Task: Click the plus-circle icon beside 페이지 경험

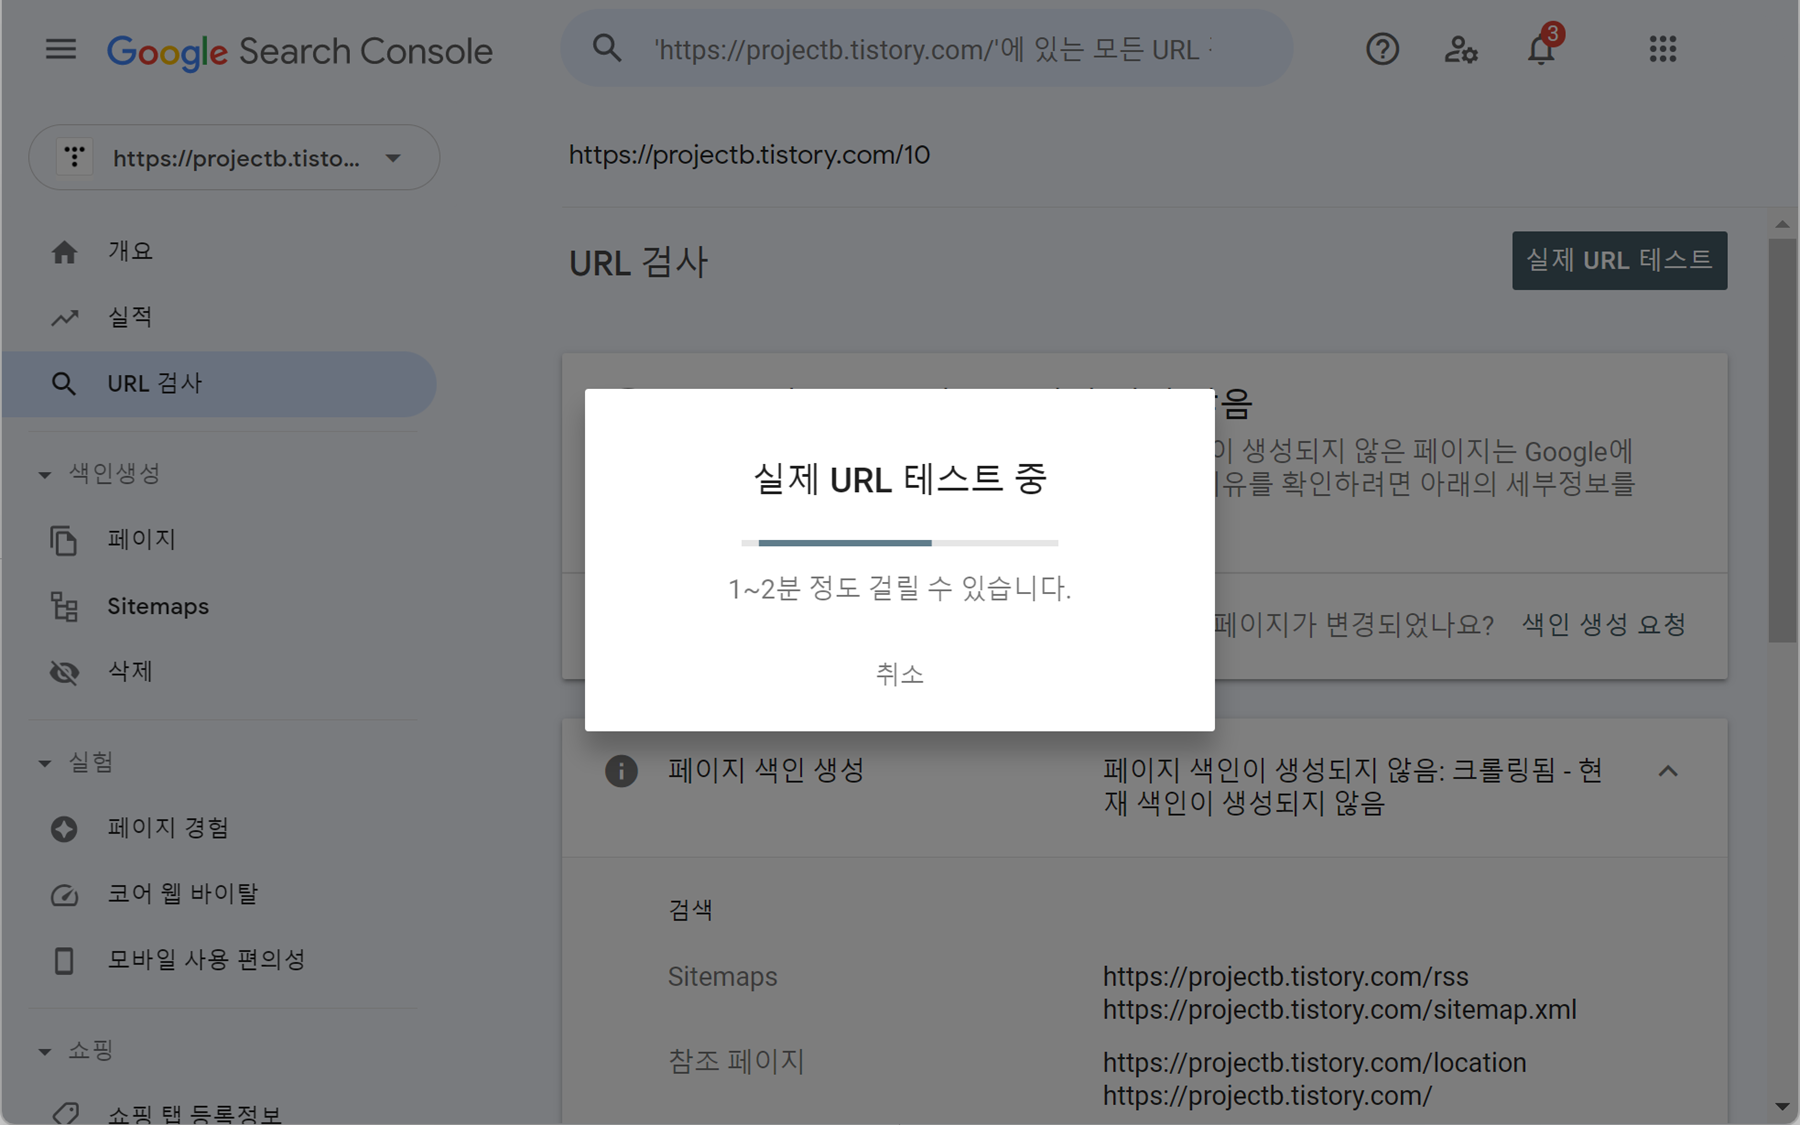Action: click(64, 829)
